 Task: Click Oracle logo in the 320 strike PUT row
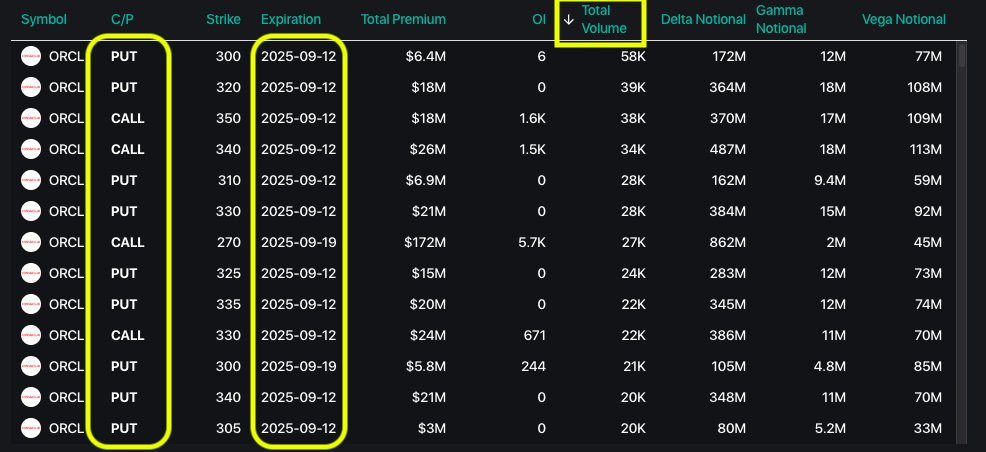(31, 87)
